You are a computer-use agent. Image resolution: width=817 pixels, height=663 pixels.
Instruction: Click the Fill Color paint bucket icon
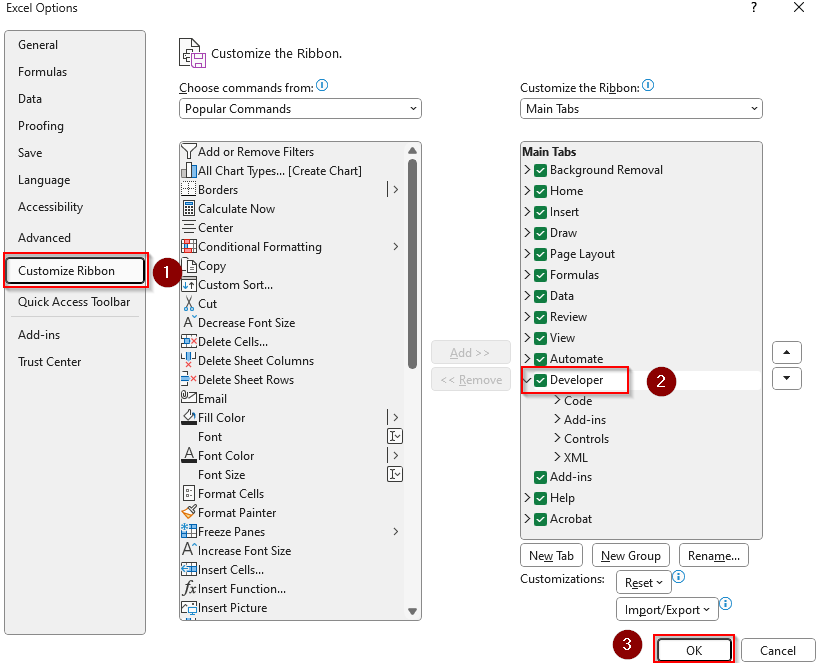pos(188,418)
